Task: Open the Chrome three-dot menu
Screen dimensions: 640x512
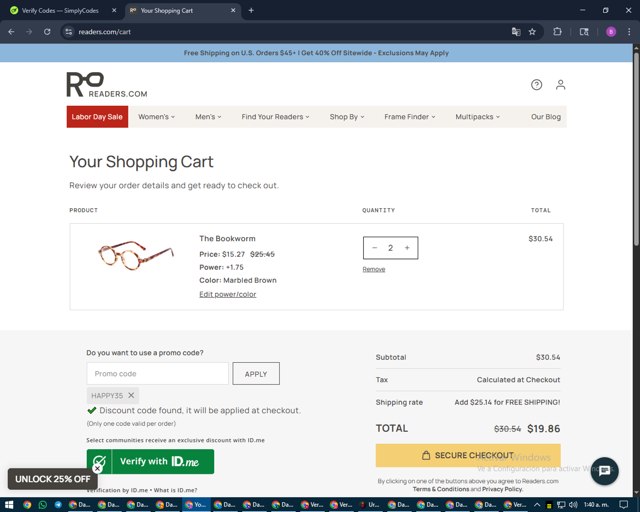Action: (629, 32)
